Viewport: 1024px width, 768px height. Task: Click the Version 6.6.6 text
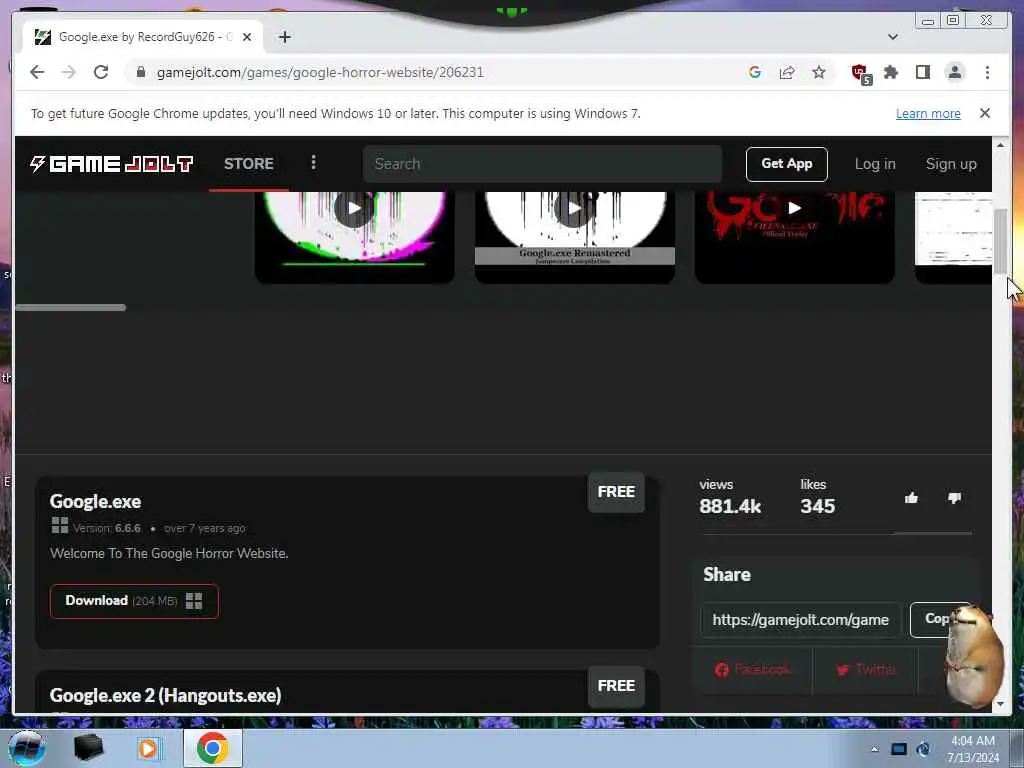[106, 528]
